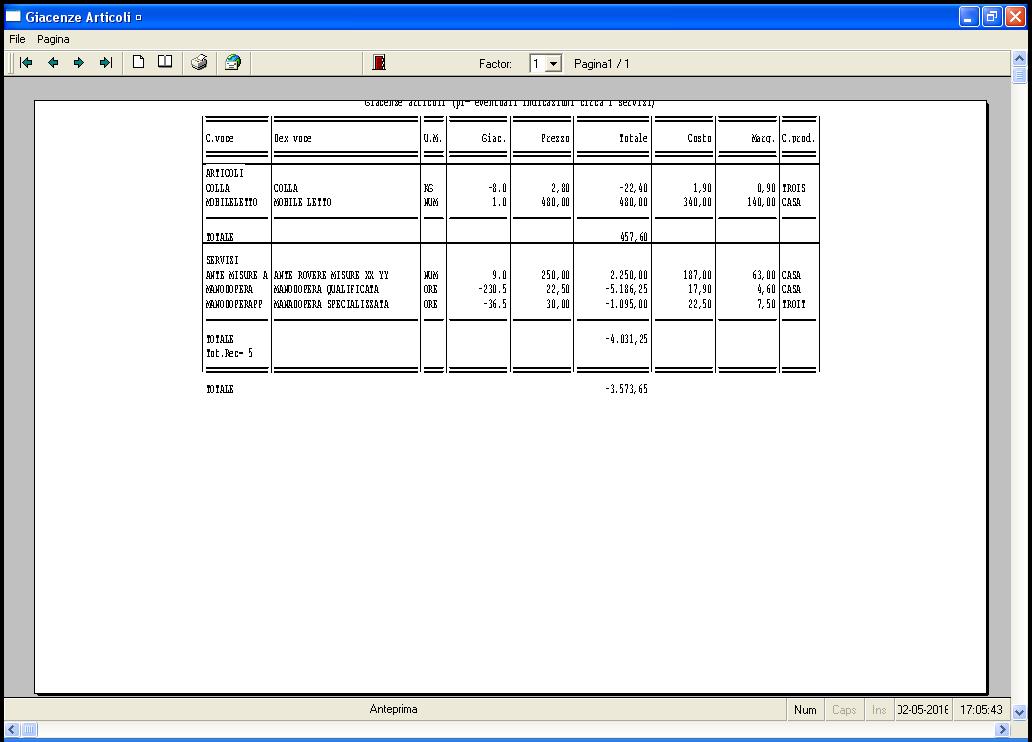This screenshot has height=742, width=1032.
Task: Select single page view icon
Action: pyautogui.click(x=139, y=62)
